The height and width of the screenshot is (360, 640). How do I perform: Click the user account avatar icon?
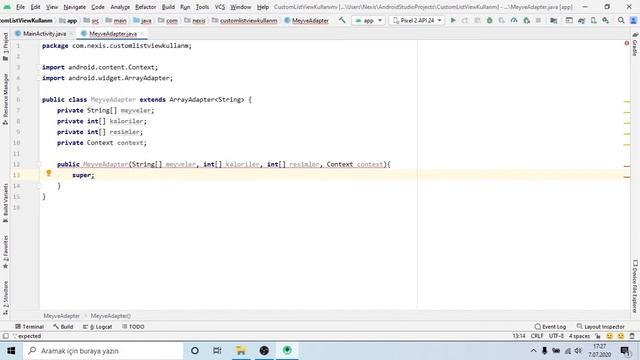pos(633,20)
